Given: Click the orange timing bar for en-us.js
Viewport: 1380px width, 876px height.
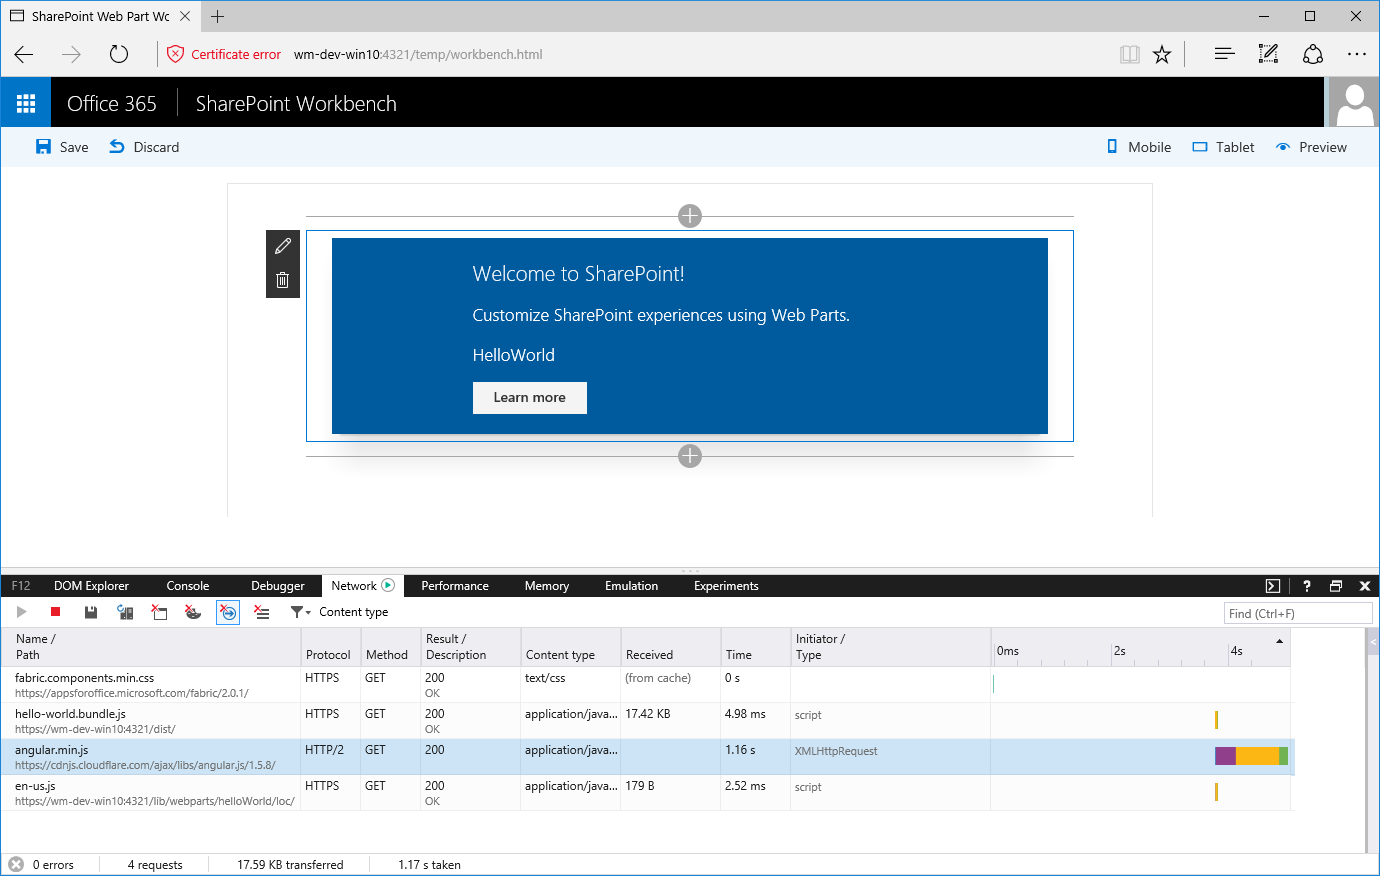Looking at the screenshot, I should (1216, 792).
